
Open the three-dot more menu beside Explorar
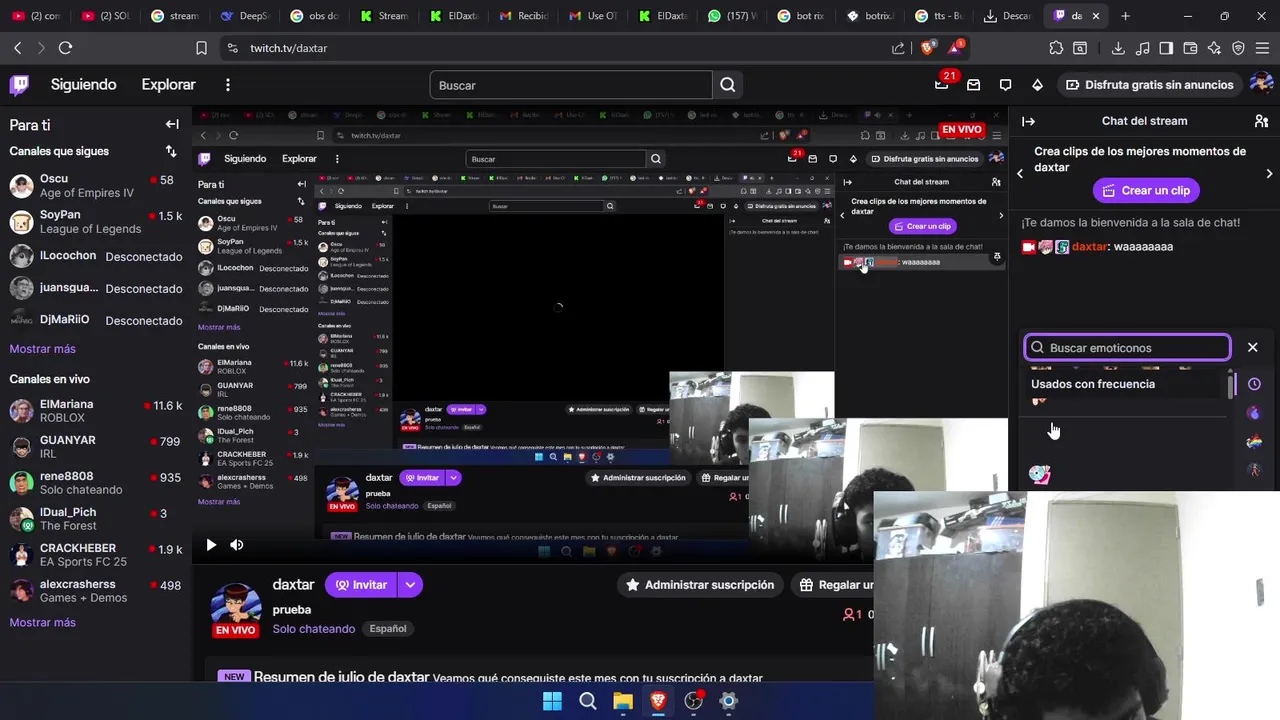pyautogui.click(x=228, y=85)
